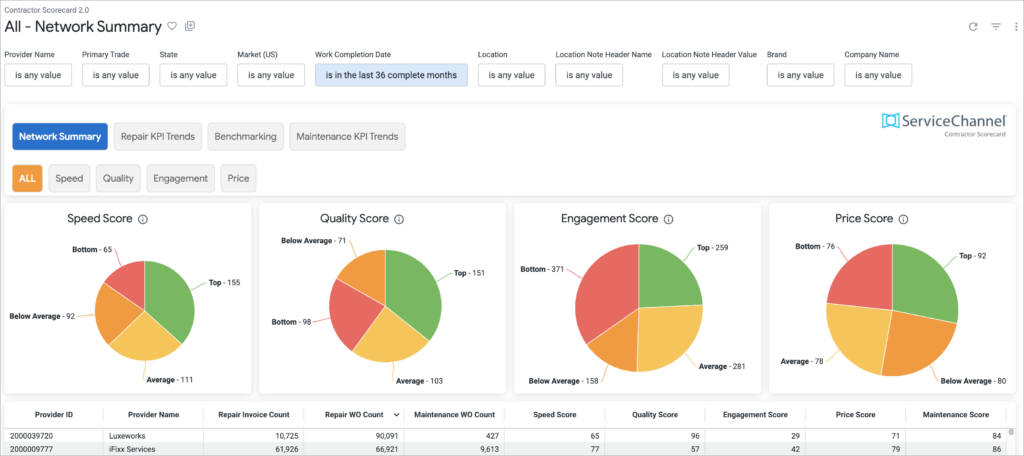Click the Engagement Score info icon
This screenshot has width=1024, height=456.
click(668, 219)
